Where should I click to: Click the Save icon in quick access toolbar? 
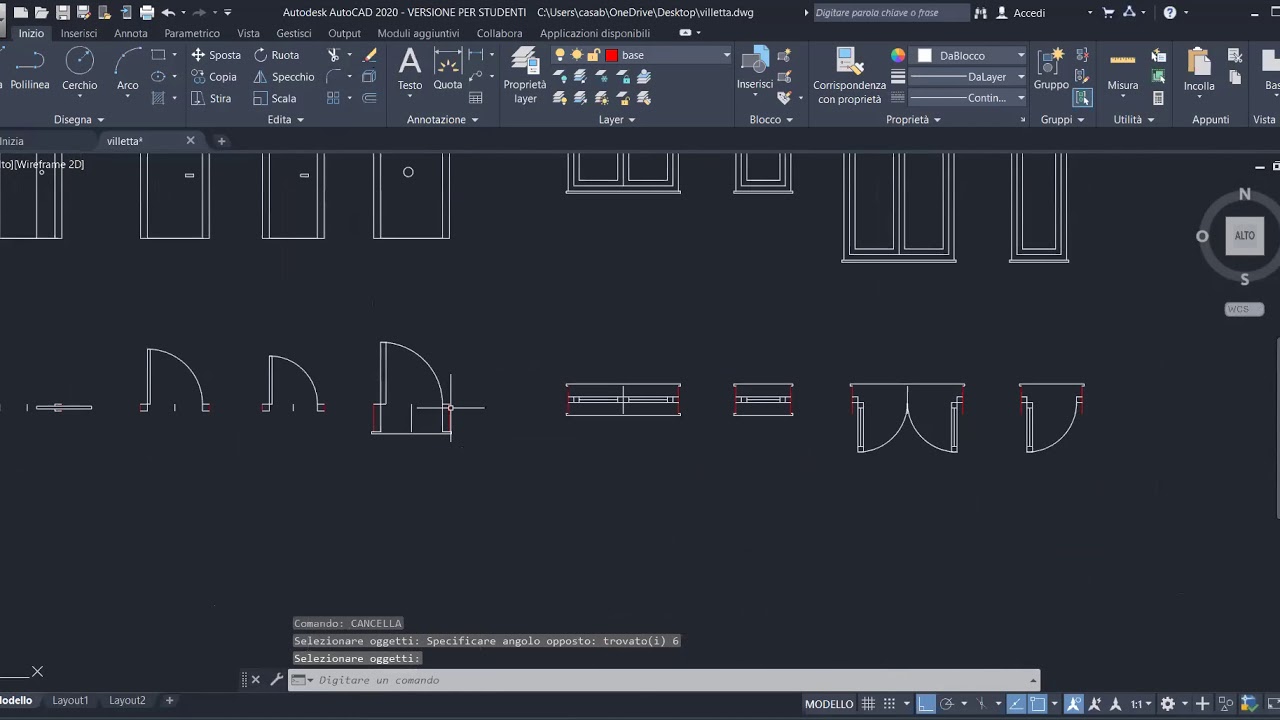[63, 13]
